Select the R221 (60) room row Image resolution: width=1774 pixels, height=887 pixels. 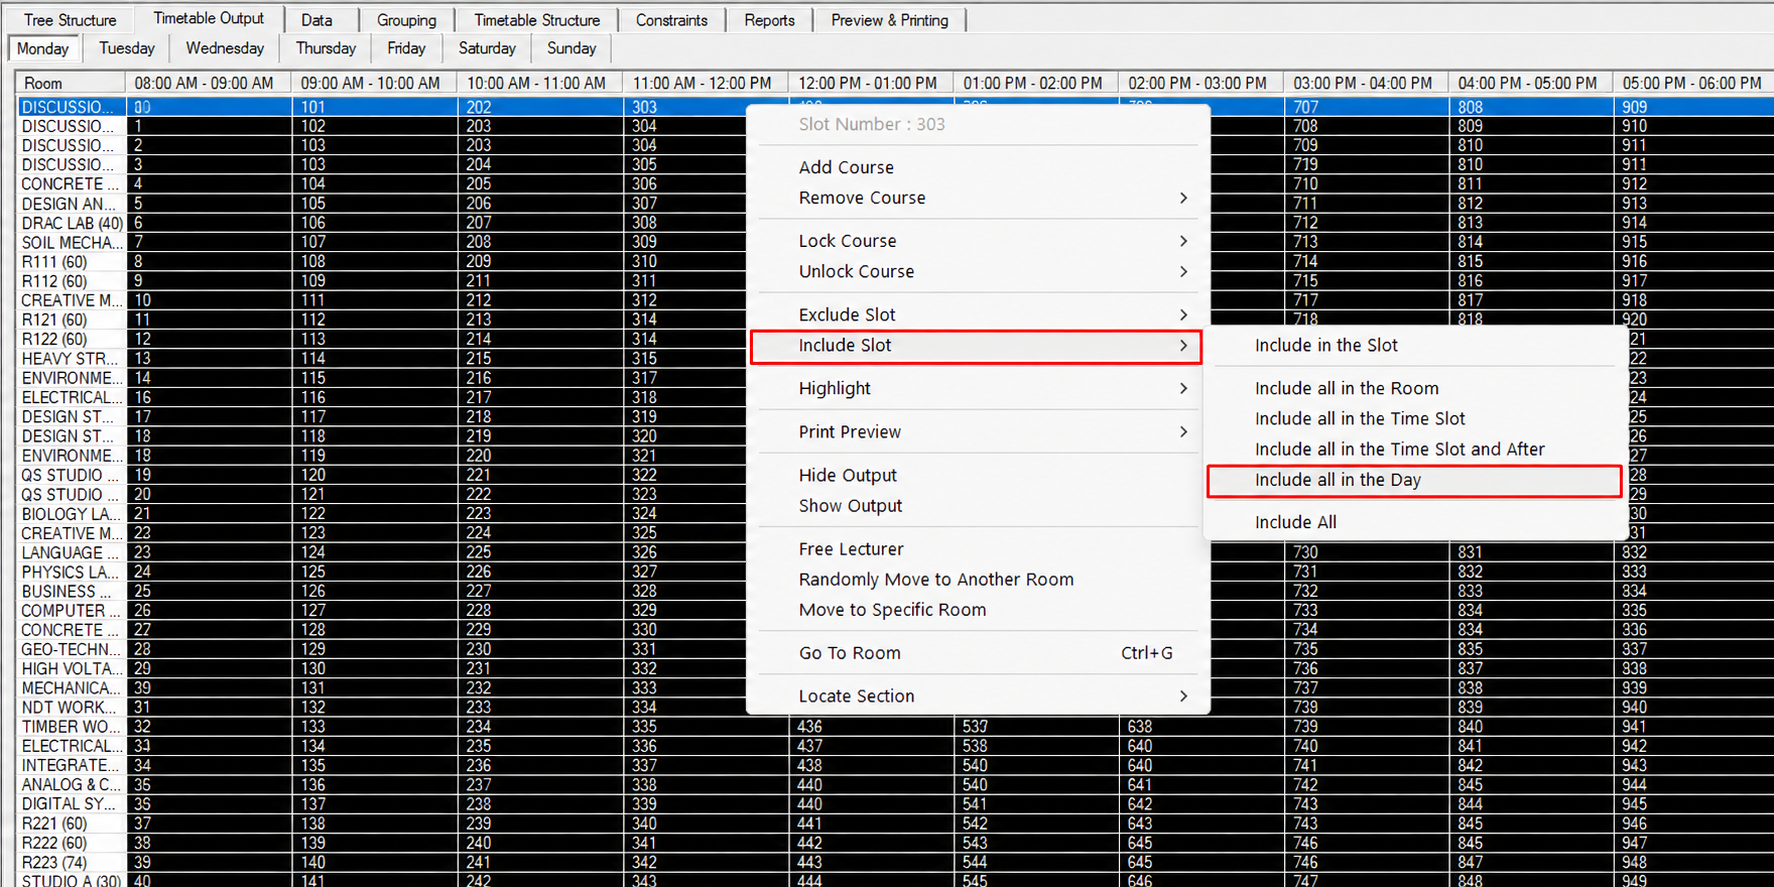point(72,824)
